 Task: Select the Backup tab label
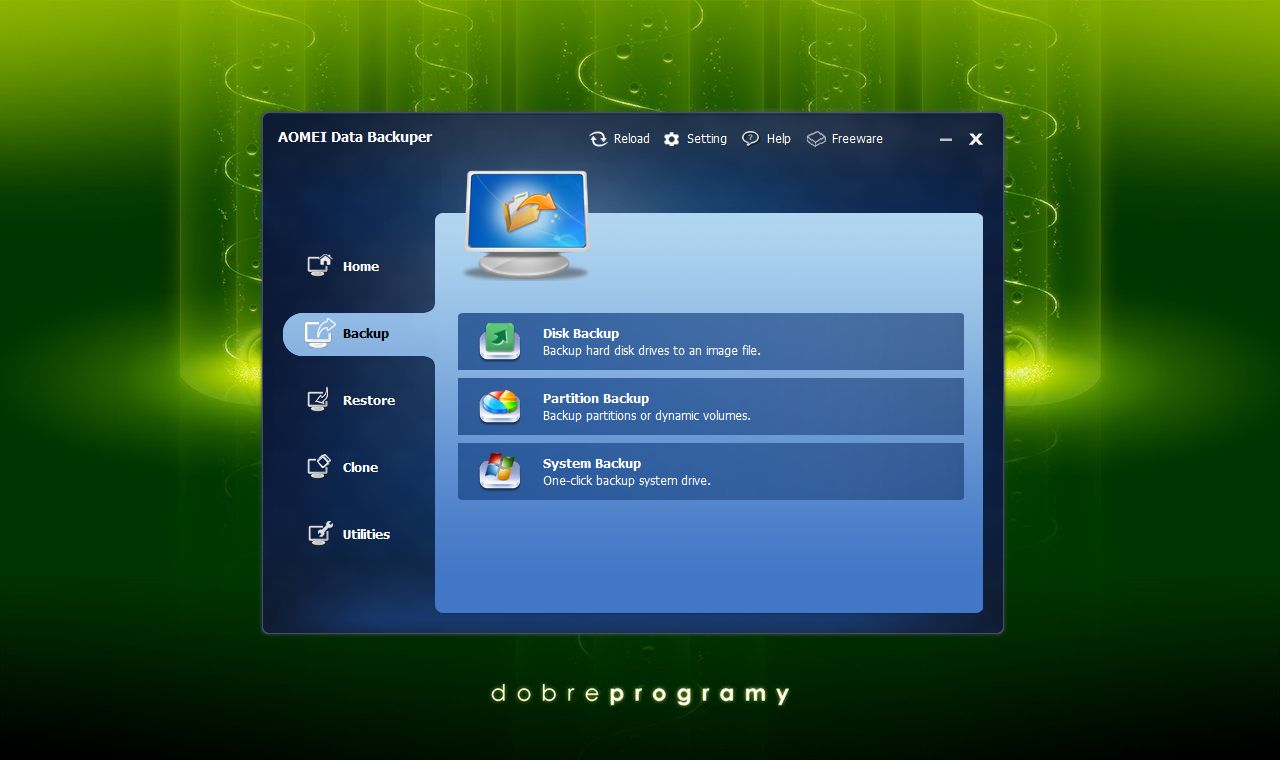[366, 334]
